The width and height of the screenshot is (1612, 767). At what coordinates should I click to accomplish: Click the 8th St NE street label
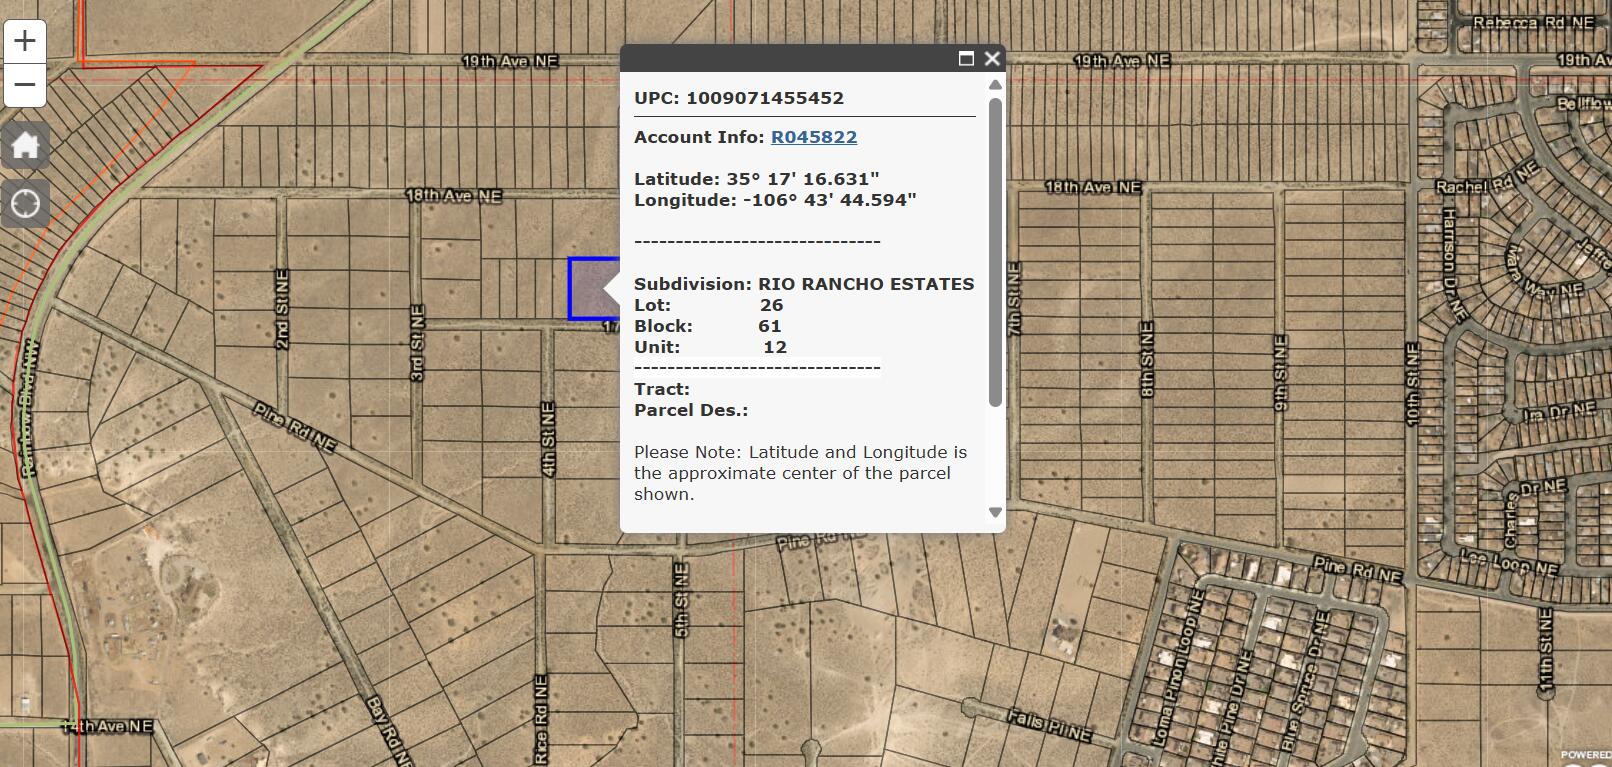click(x=1147, y=359)
